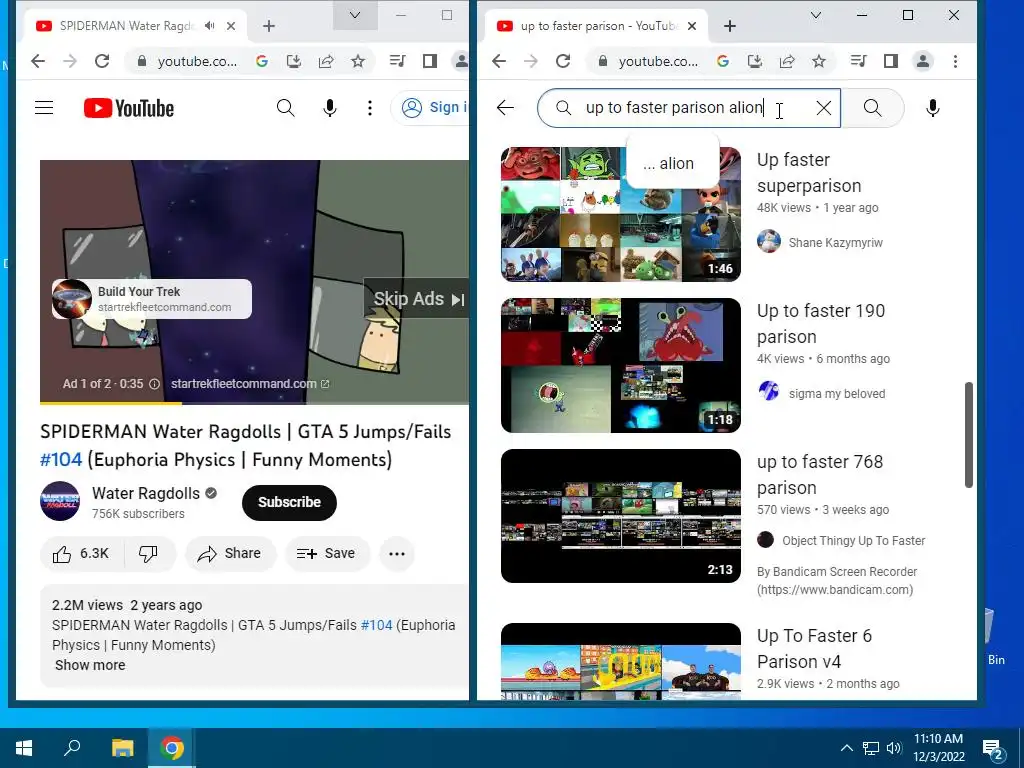Expand description with Show more

[90, 665]
